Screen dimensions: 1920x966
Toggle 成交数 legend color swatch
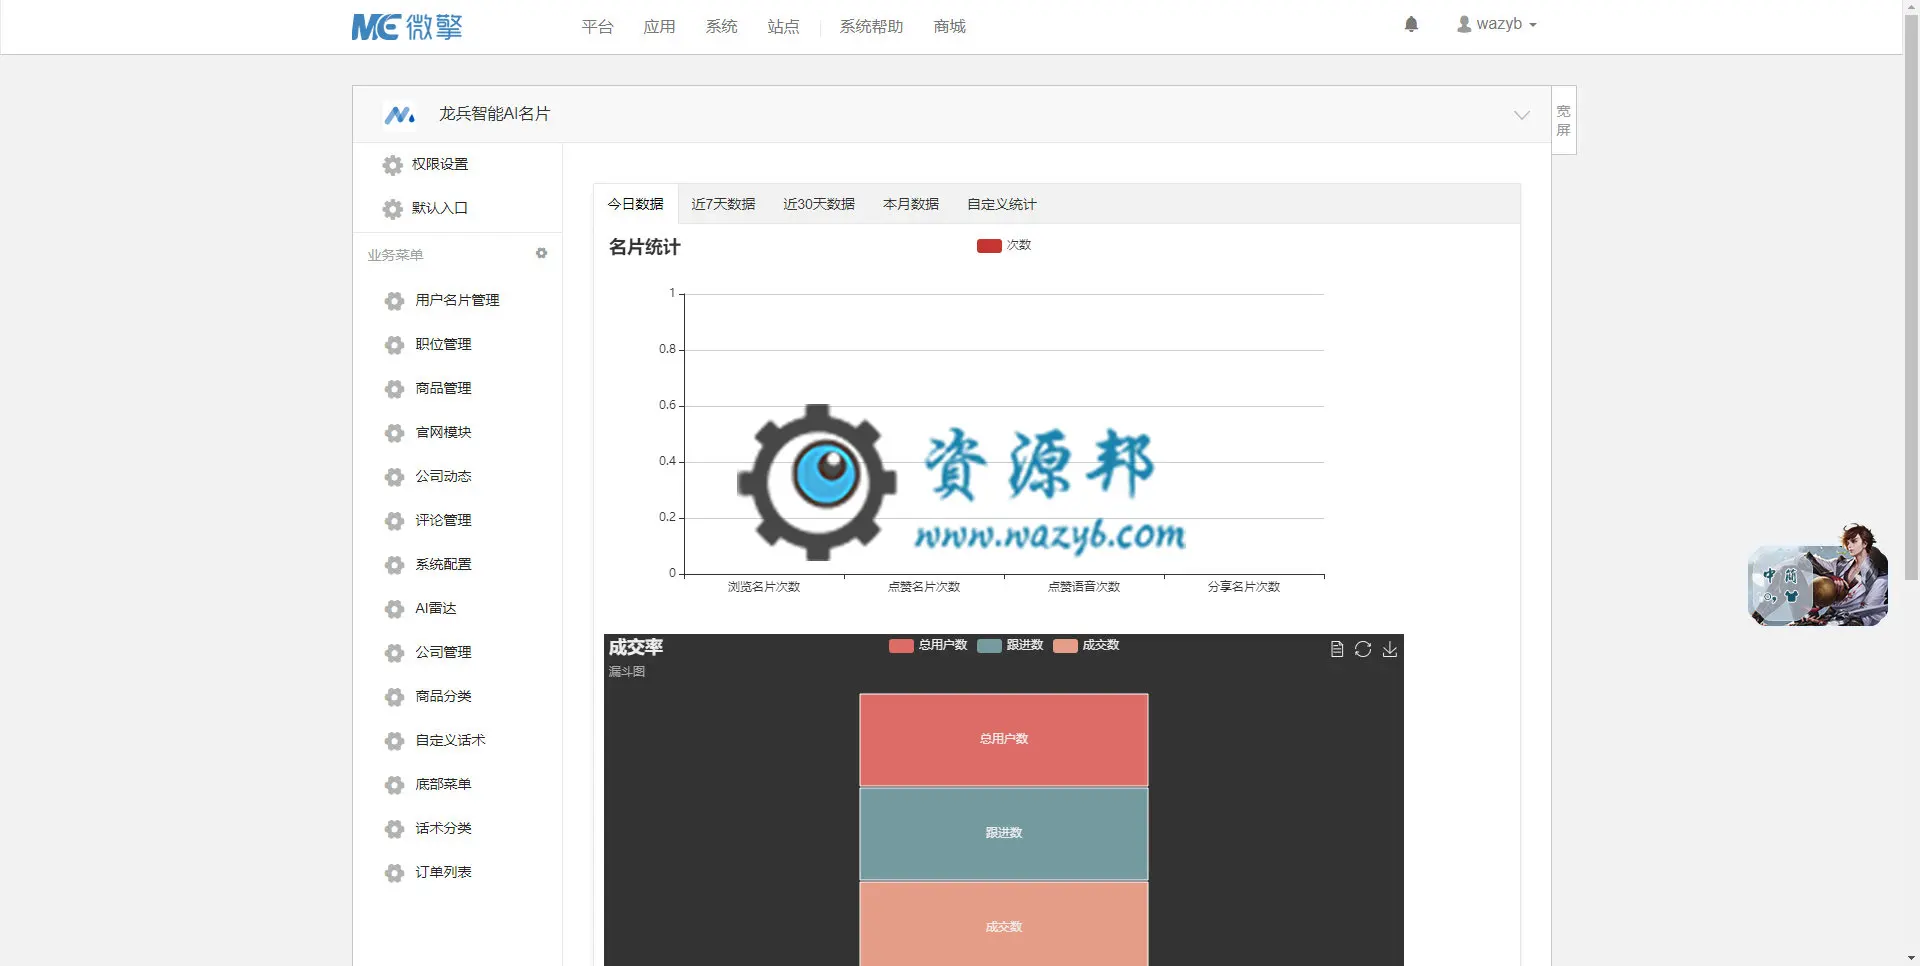click(1065, 645)
